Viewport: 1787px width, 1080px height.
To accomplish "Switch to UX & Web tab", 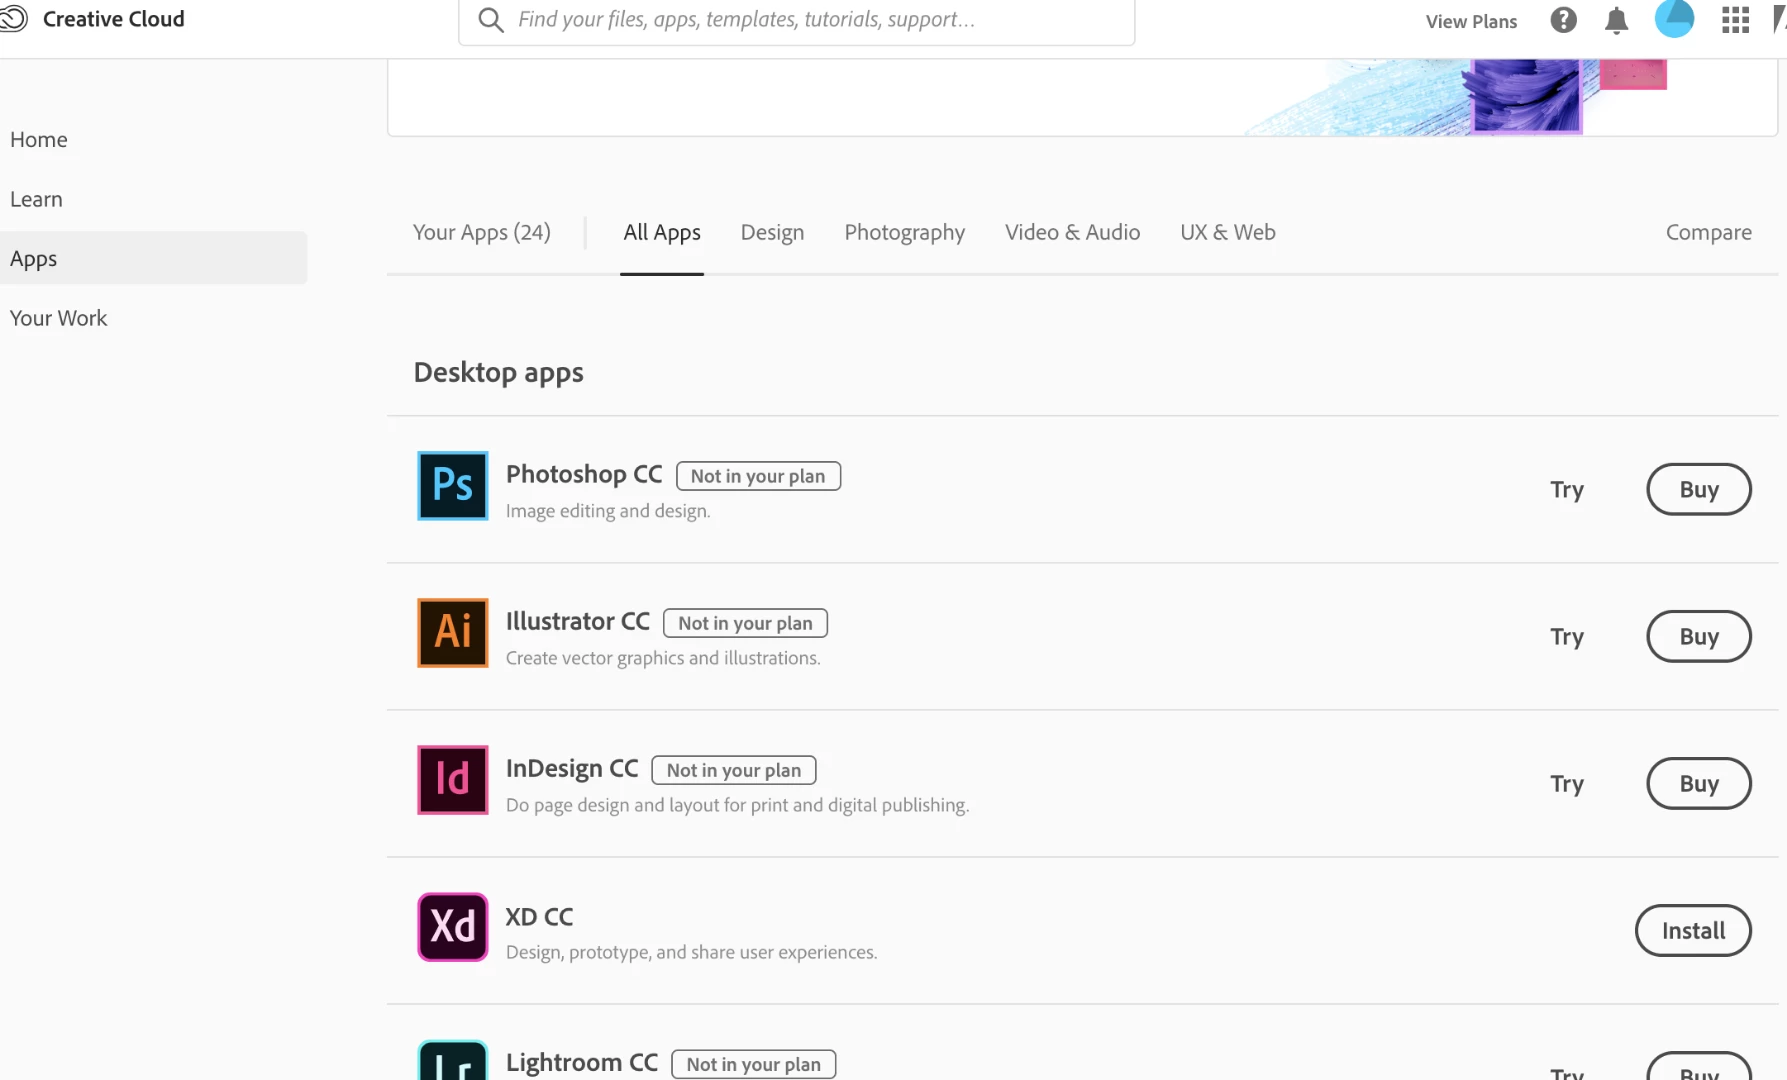I will click(1228, 232).
